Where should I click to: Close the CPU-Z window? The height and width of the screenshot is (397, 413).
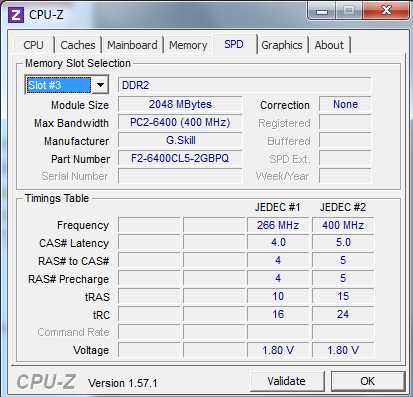[x=386, y=10]
